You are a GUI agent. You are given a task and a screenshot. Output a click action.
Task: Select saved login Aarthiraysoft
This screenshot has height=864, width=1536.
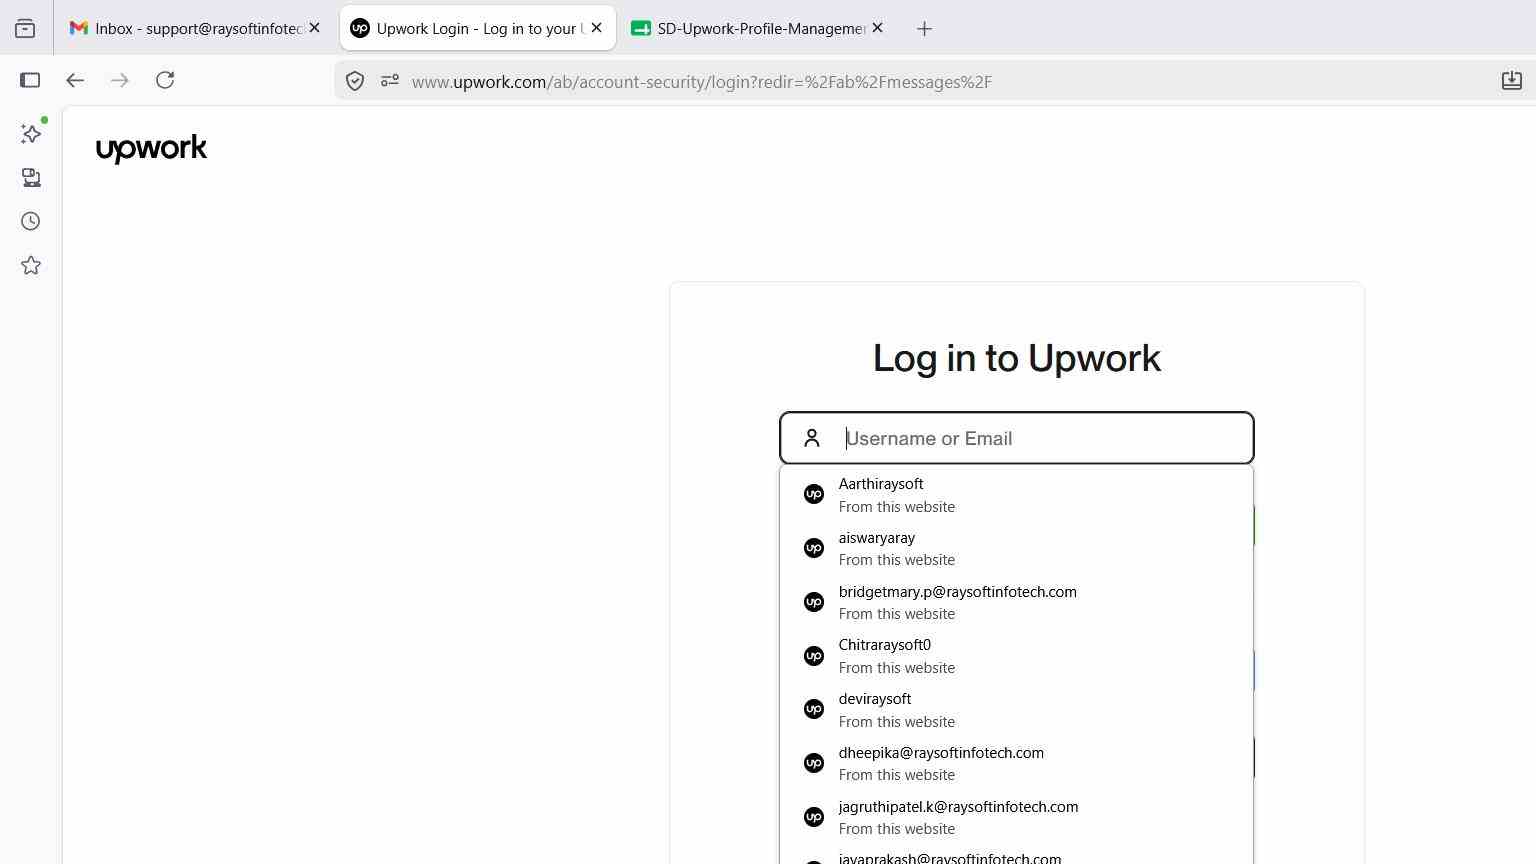tap(1016, 495)
